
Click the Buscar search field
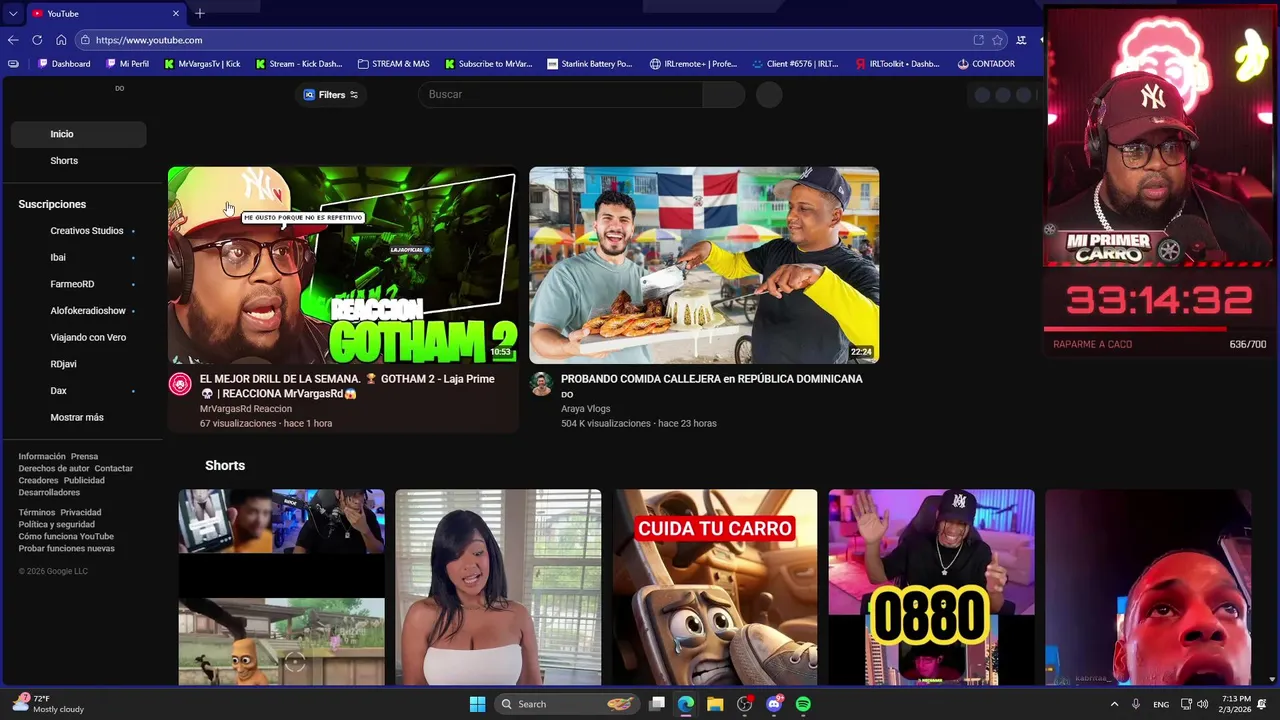click(560, 94)
